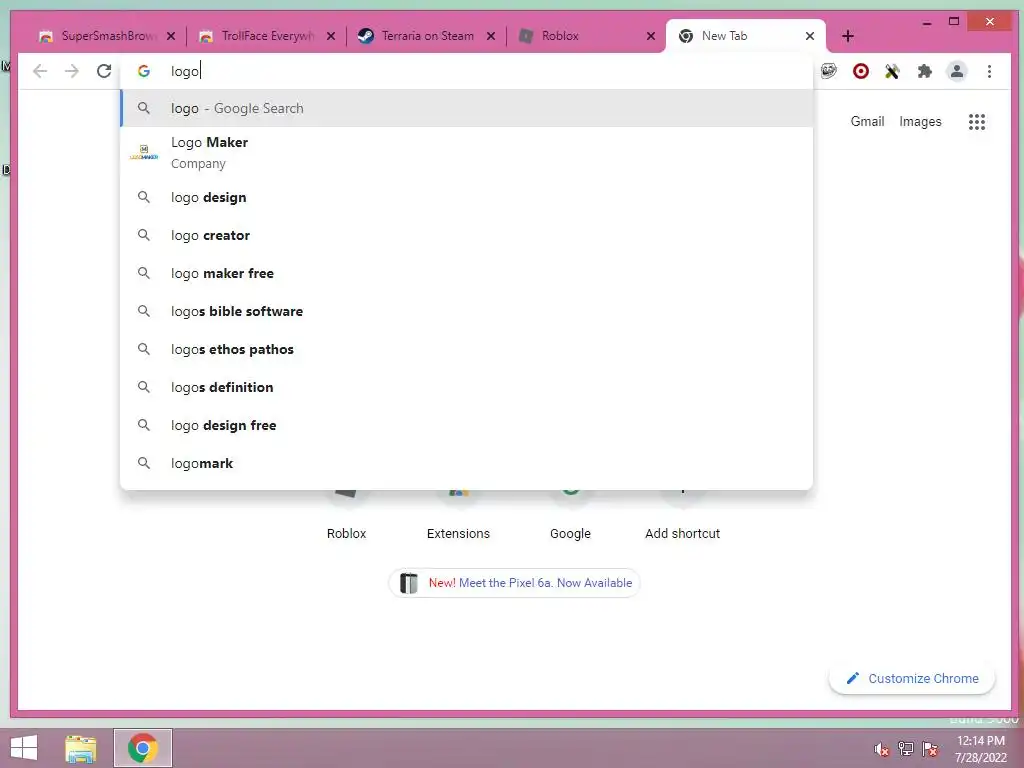Select the logo design free suggestion
This screenshot has height=768, width=1024.
pos(466,424)
